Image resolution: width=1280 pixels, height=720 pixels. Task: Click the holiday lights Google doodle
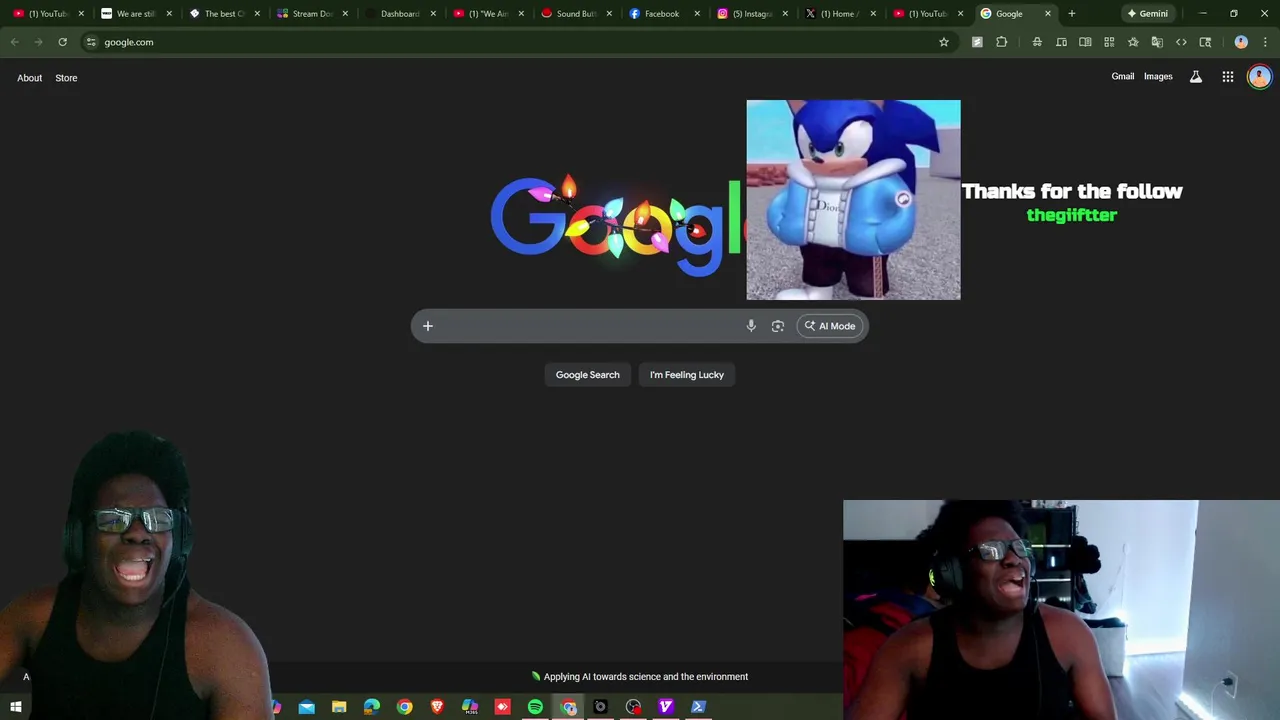[x=616, y=225]
